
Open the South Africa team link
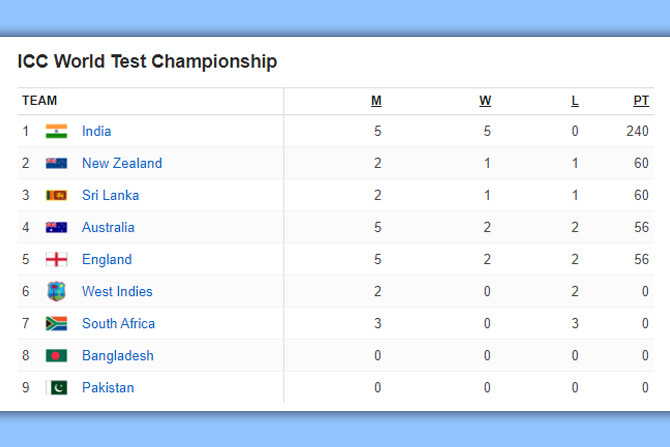tap(118, 323)
